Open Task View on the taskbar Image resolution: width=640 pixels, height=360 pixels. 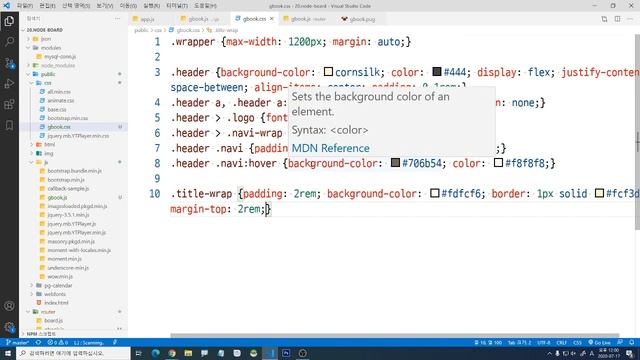pyautogui.click(x=138, y=353)
